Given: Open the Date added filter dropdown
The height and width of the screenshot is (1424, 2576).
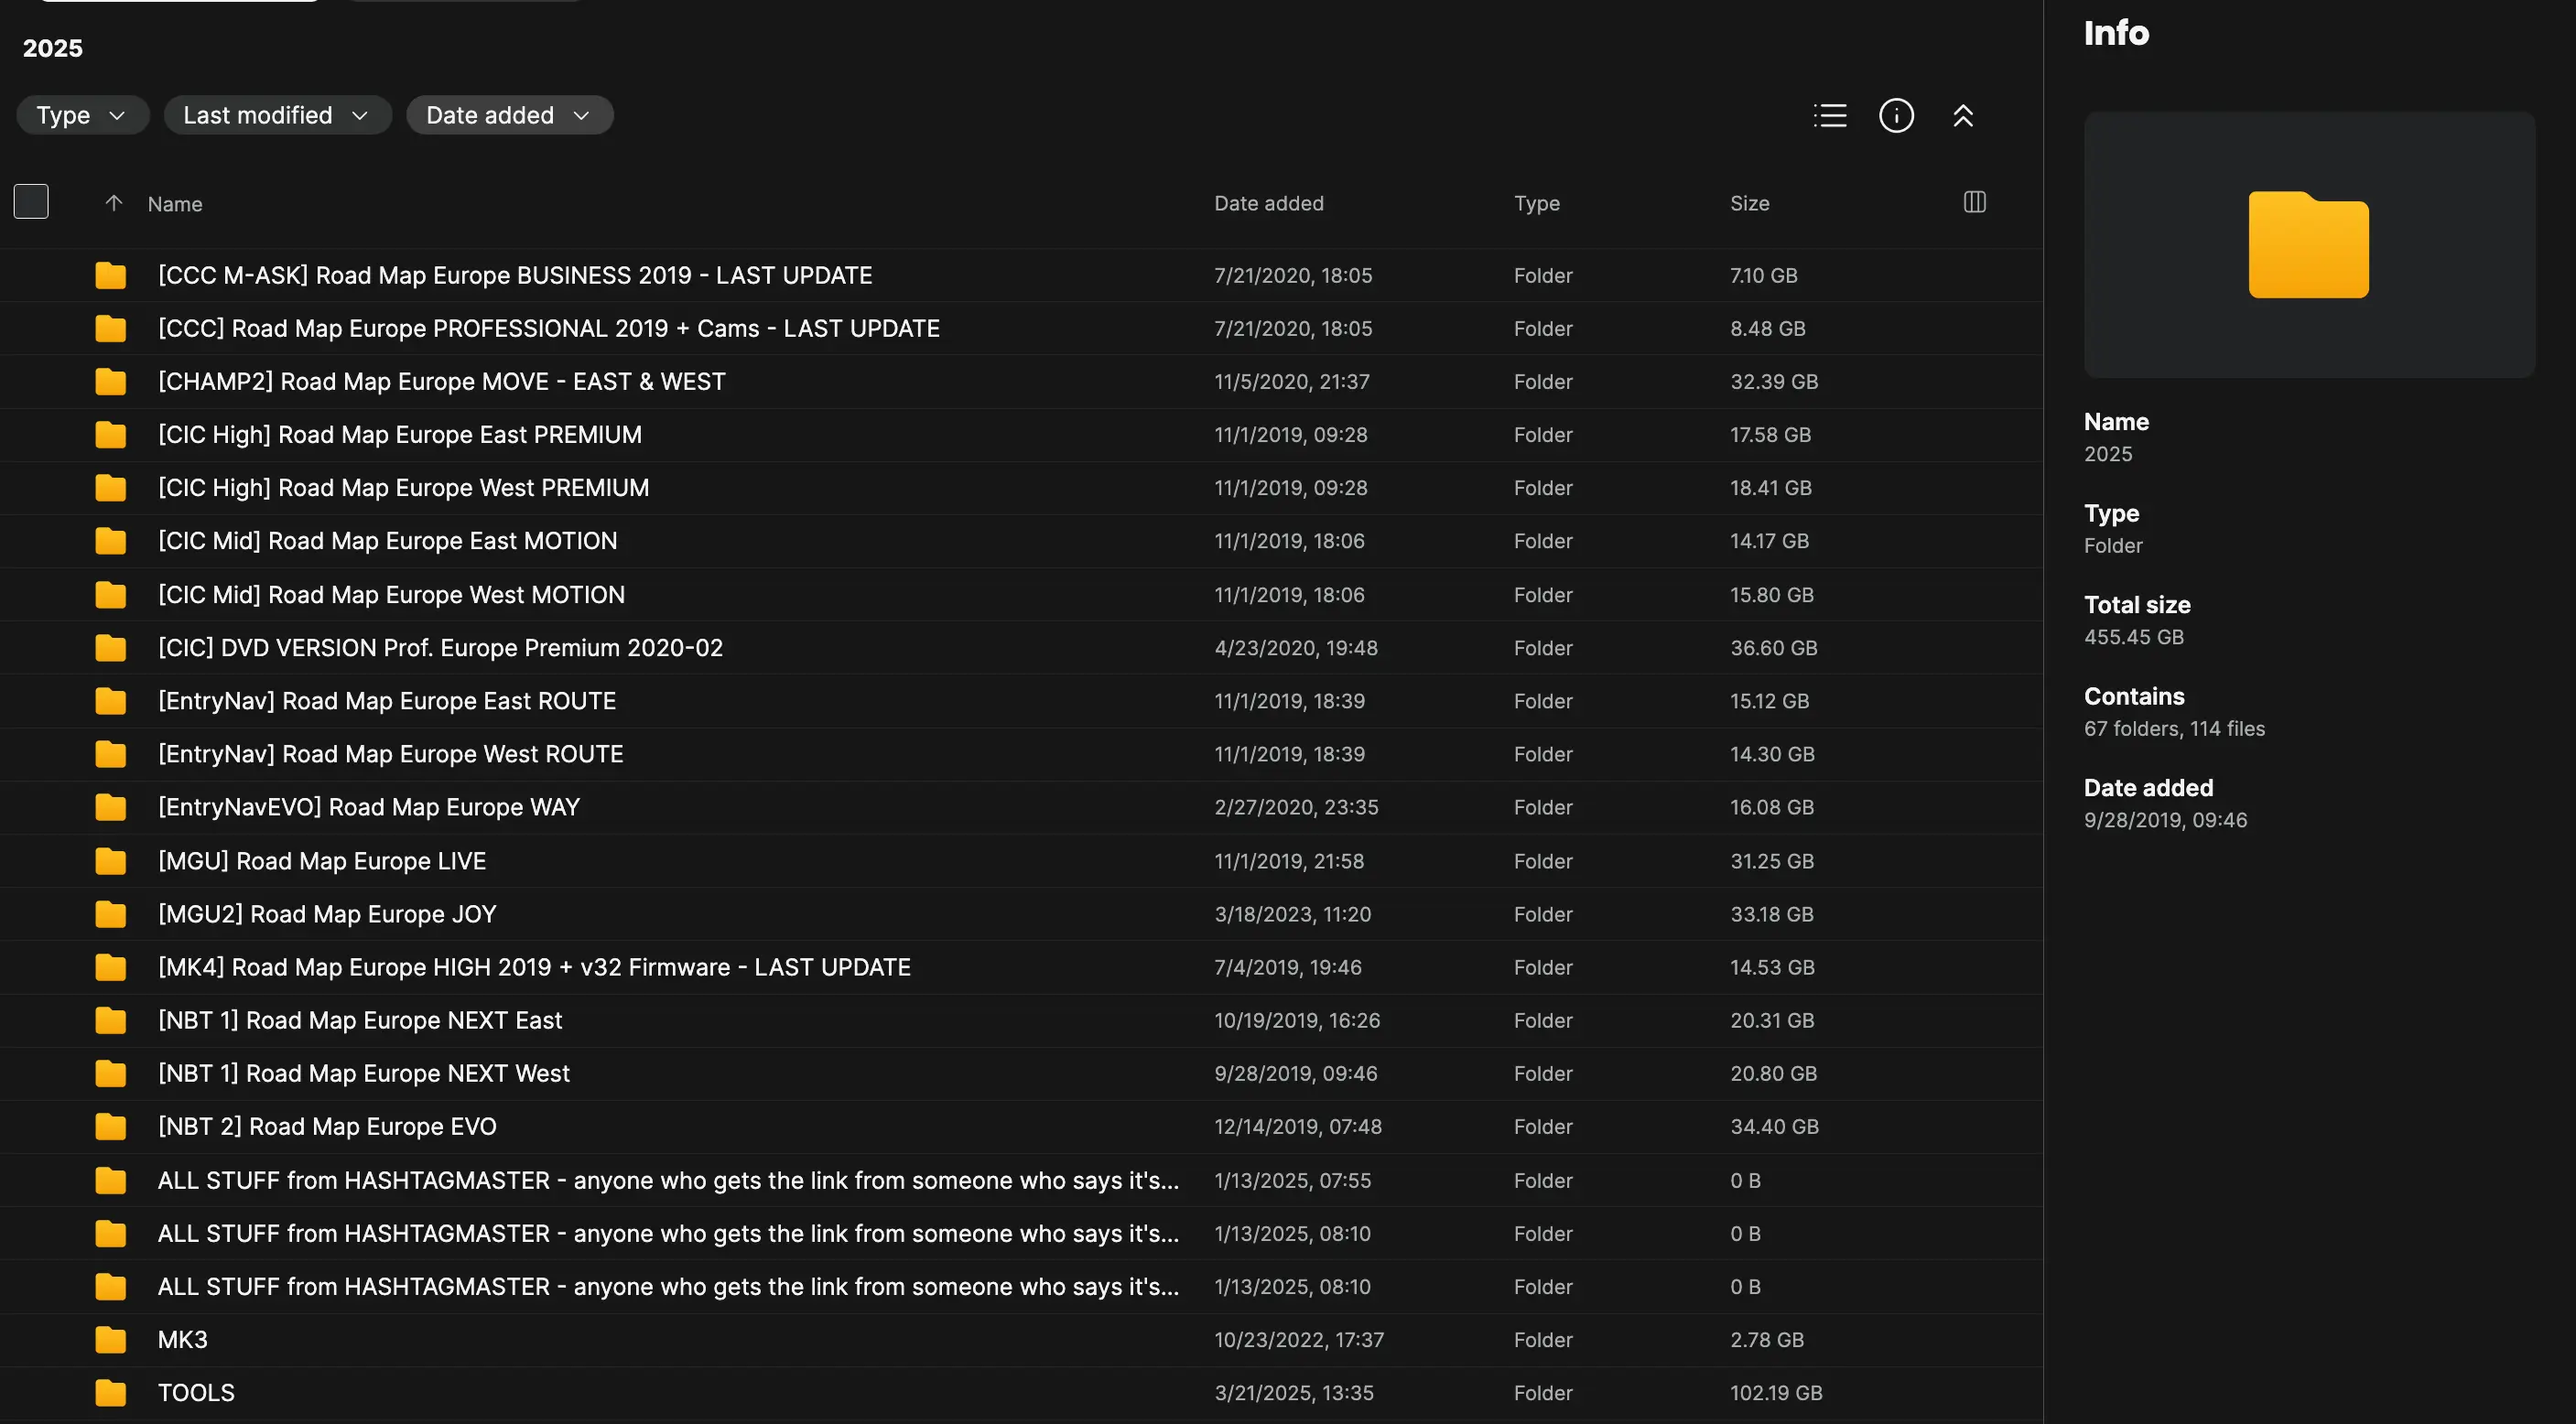Looking at the screenshot, I should [x=508, y=116].
